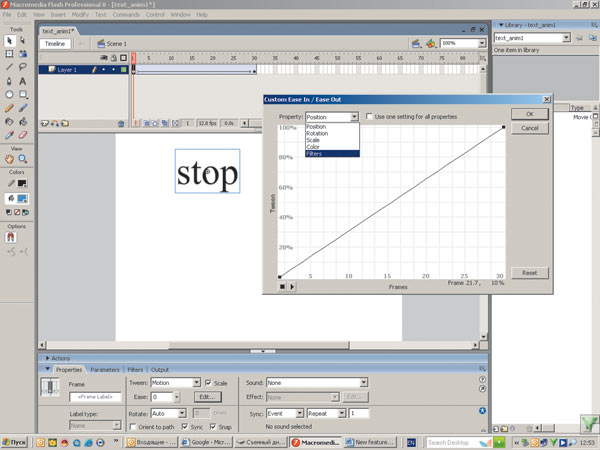Check Use one setting for all properties

tap(369, 116)
